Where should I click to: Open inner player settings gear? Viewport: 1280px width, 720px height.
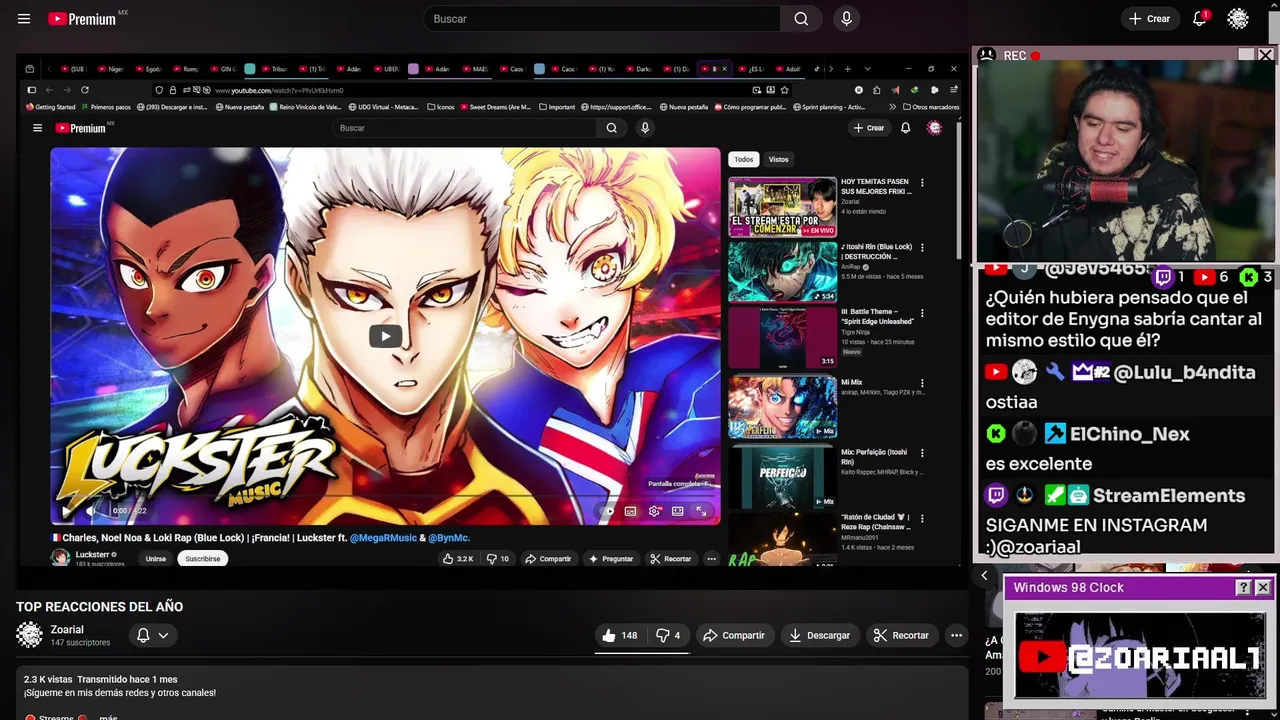(654, 511)
